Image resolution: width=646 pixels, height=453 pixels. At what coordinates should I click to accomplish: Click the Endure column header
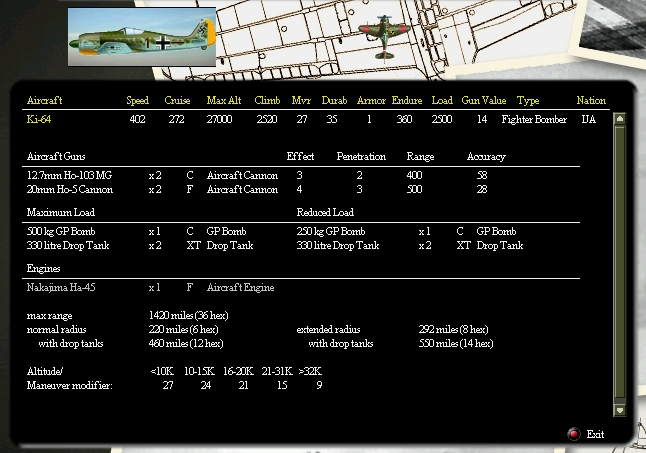pos(407,100)
